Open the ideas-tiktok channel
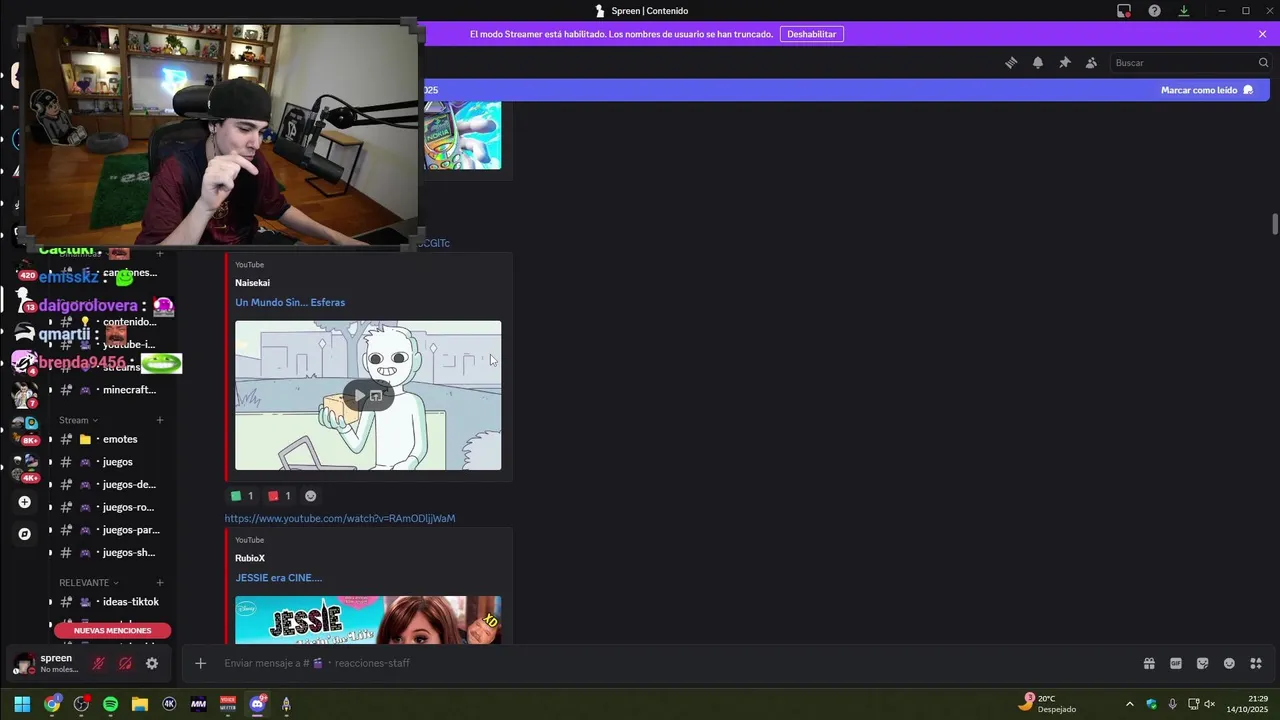Viewport: 1280px width, 720px height. (x=110, y=602)
